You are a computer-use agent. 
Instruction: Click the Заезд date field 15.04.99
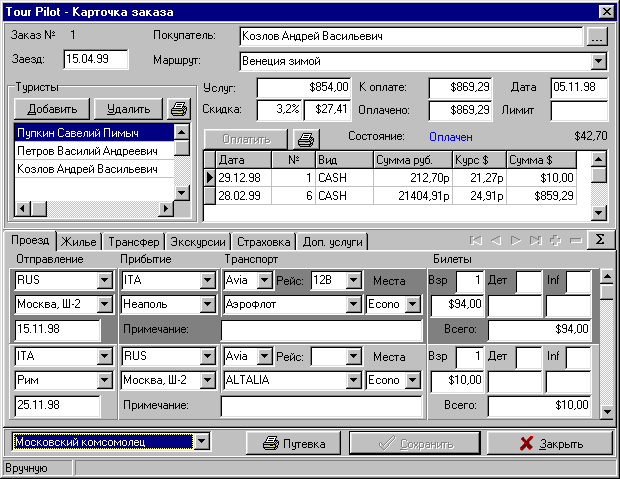pos(96,59)
